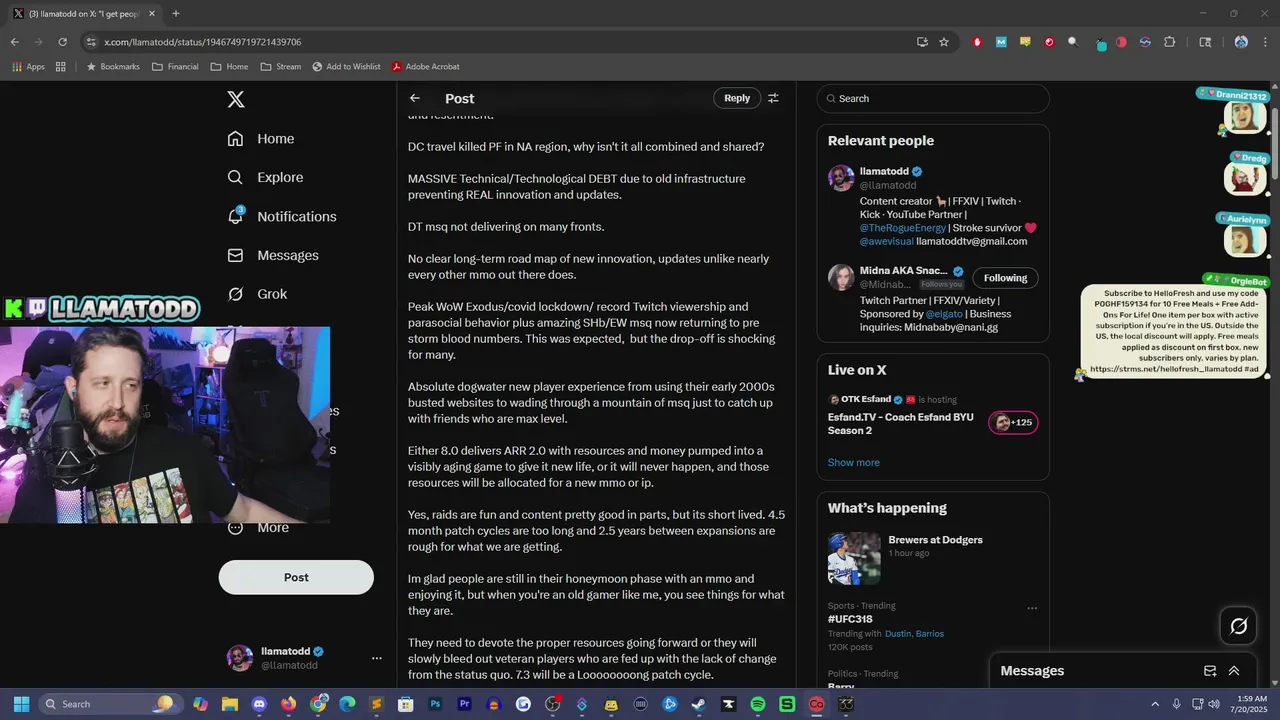This screenshot has height=720, width=1280.
Task: Expand the Messages drawer
Action: click(x=1234, y=671)
